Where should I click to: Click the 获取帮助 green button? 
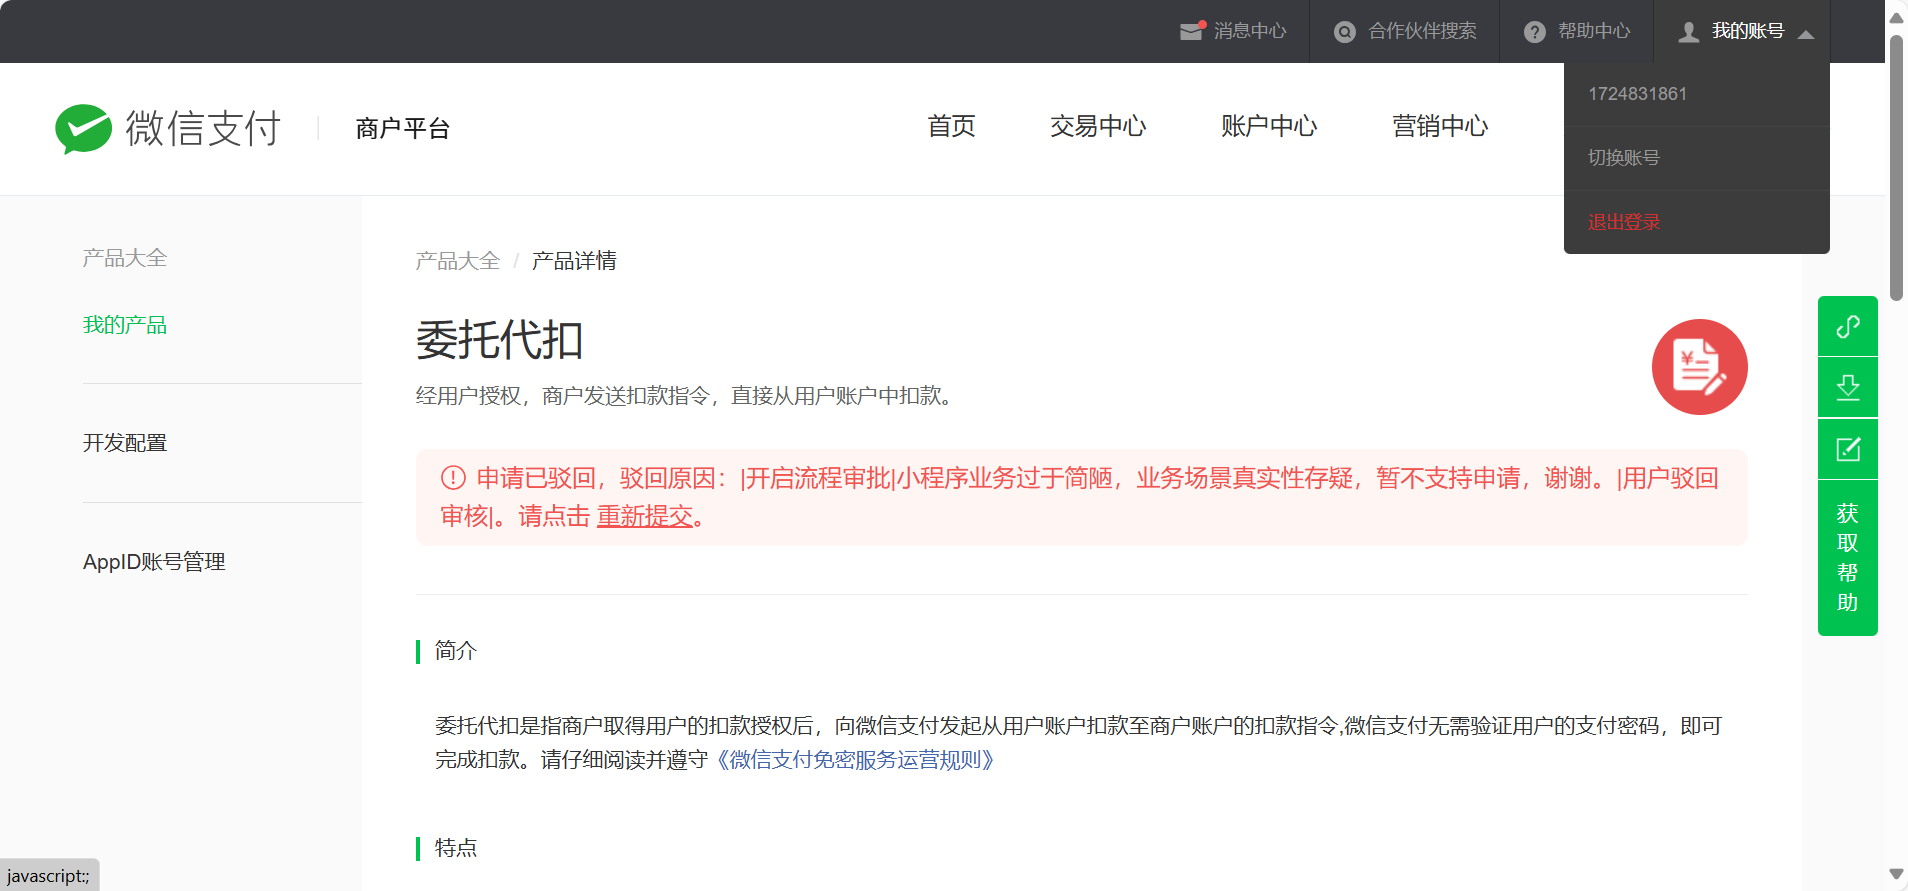(1848, 558)
